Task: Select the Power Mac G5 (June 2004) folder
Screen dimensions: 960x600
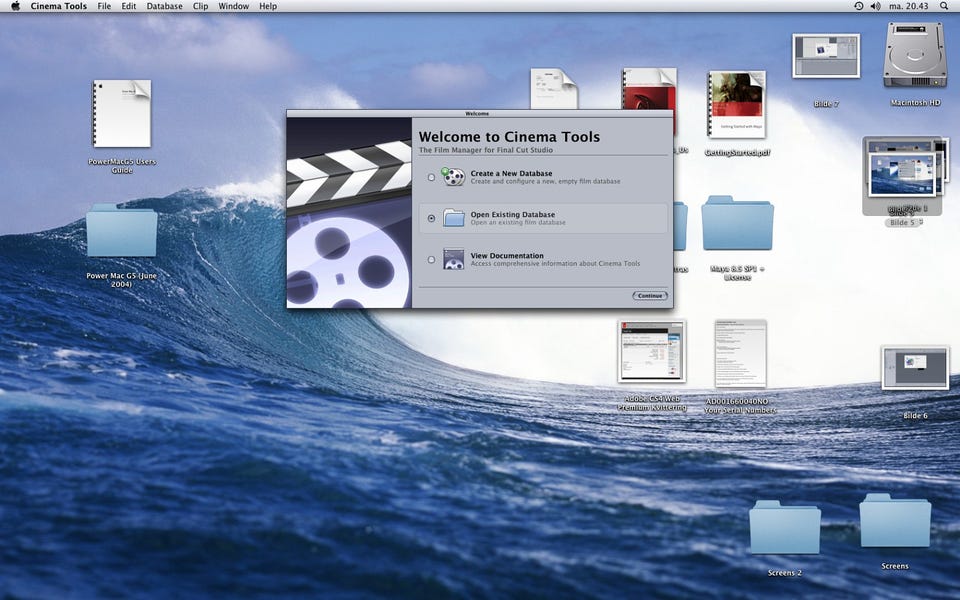Action: pos(121,231)
